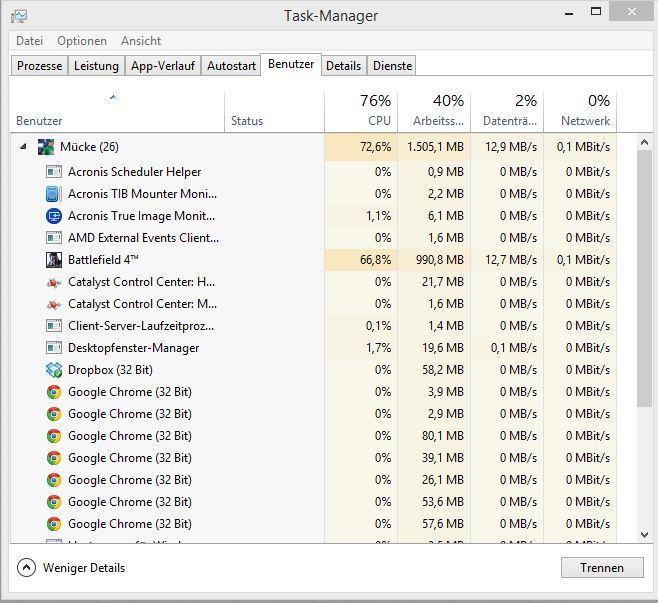
Task: Switch to the Details tab
Action: pos(343,66)
